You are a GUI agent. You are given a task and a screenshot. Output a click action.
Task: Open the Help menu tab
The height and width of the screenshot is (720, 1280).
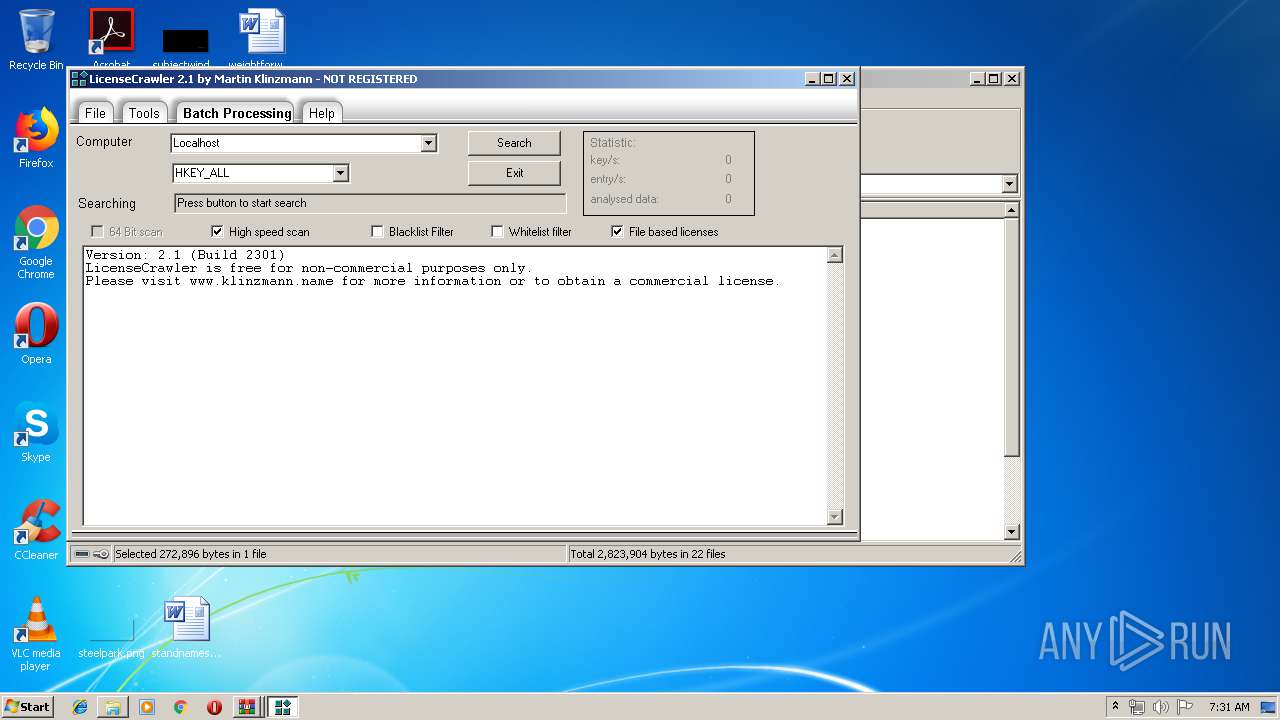tap(322, 113)
